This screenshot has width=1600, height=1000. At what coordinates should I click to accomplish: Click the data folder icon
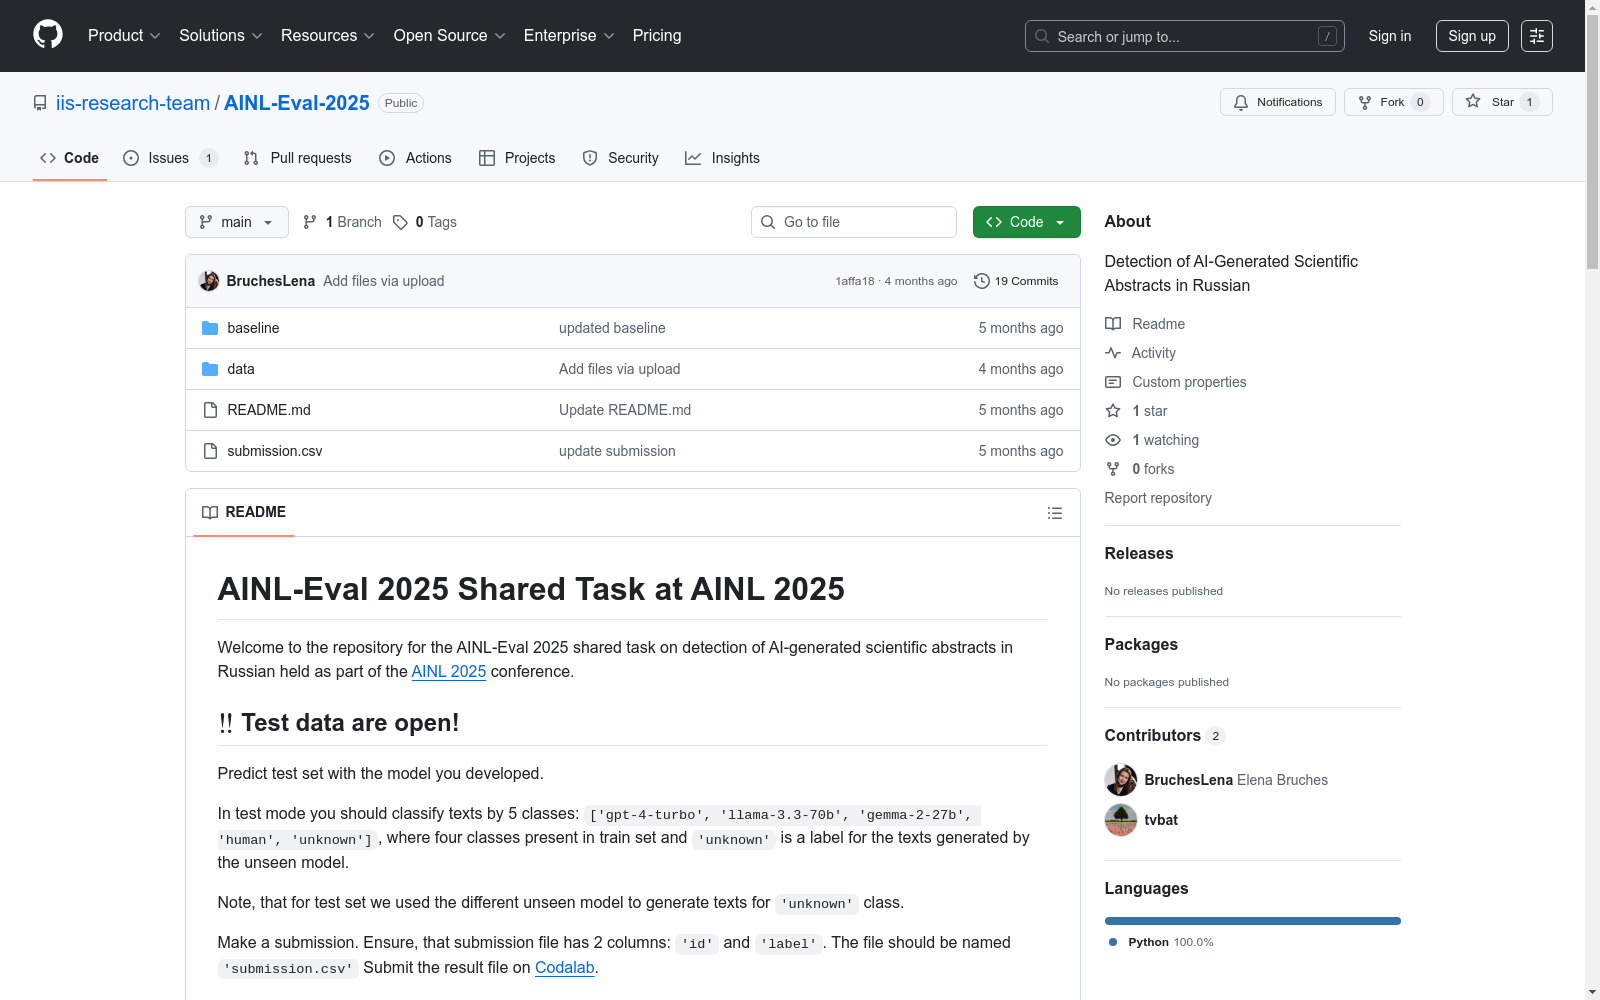tap(210, 369)
